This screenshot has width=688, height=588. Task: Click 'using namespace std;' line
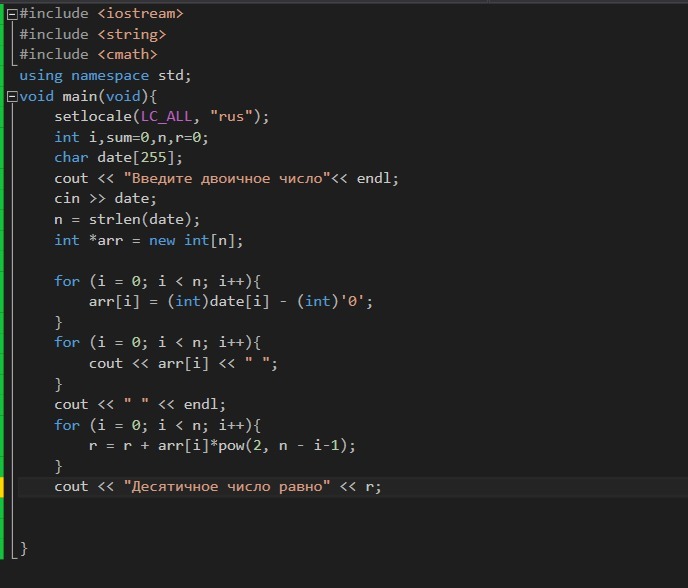click(105, 75)
